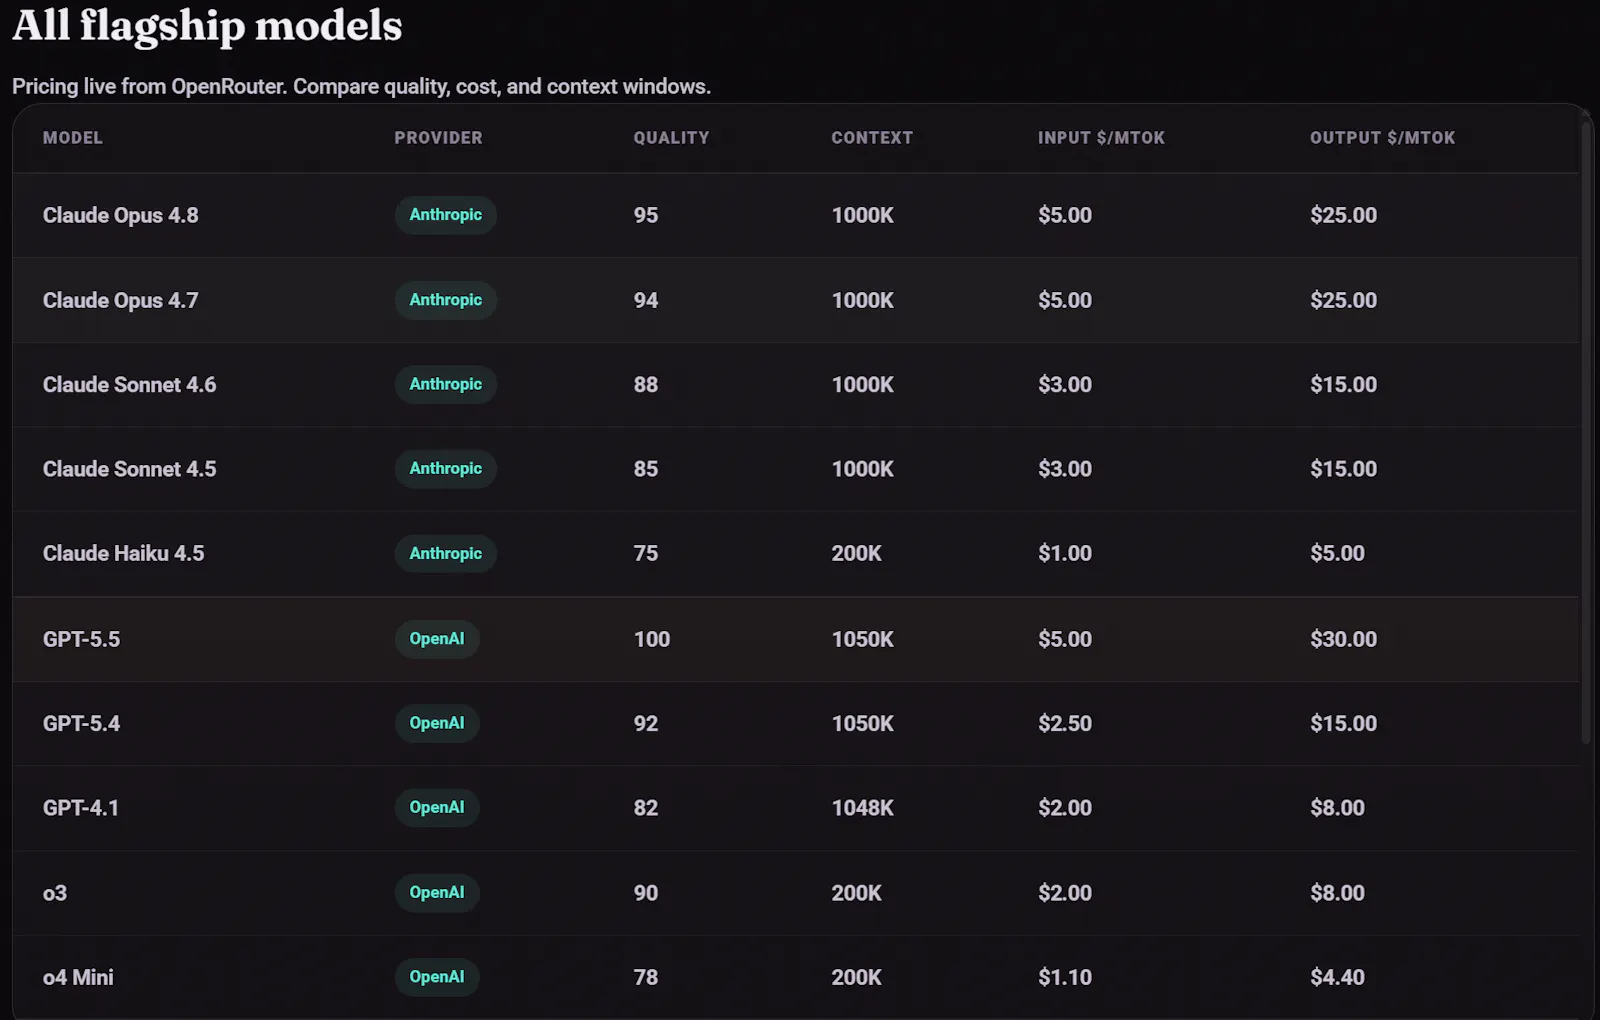Sort by the CONTEXT column header
This screenshot has height=1020, width=1600.
tap(872, 138)
